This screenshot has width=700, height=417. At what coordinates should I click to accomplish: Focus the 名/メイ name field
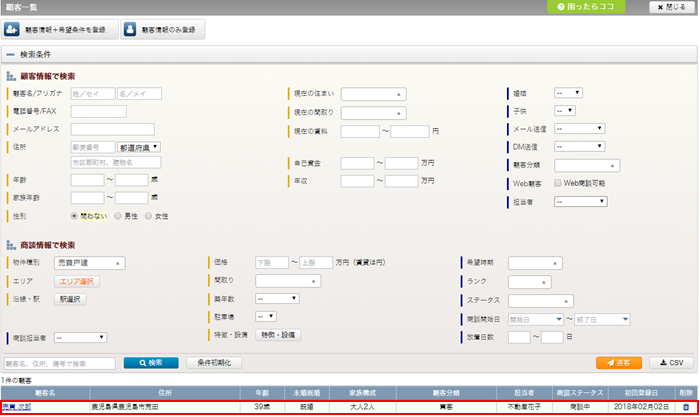pos(139,94)
